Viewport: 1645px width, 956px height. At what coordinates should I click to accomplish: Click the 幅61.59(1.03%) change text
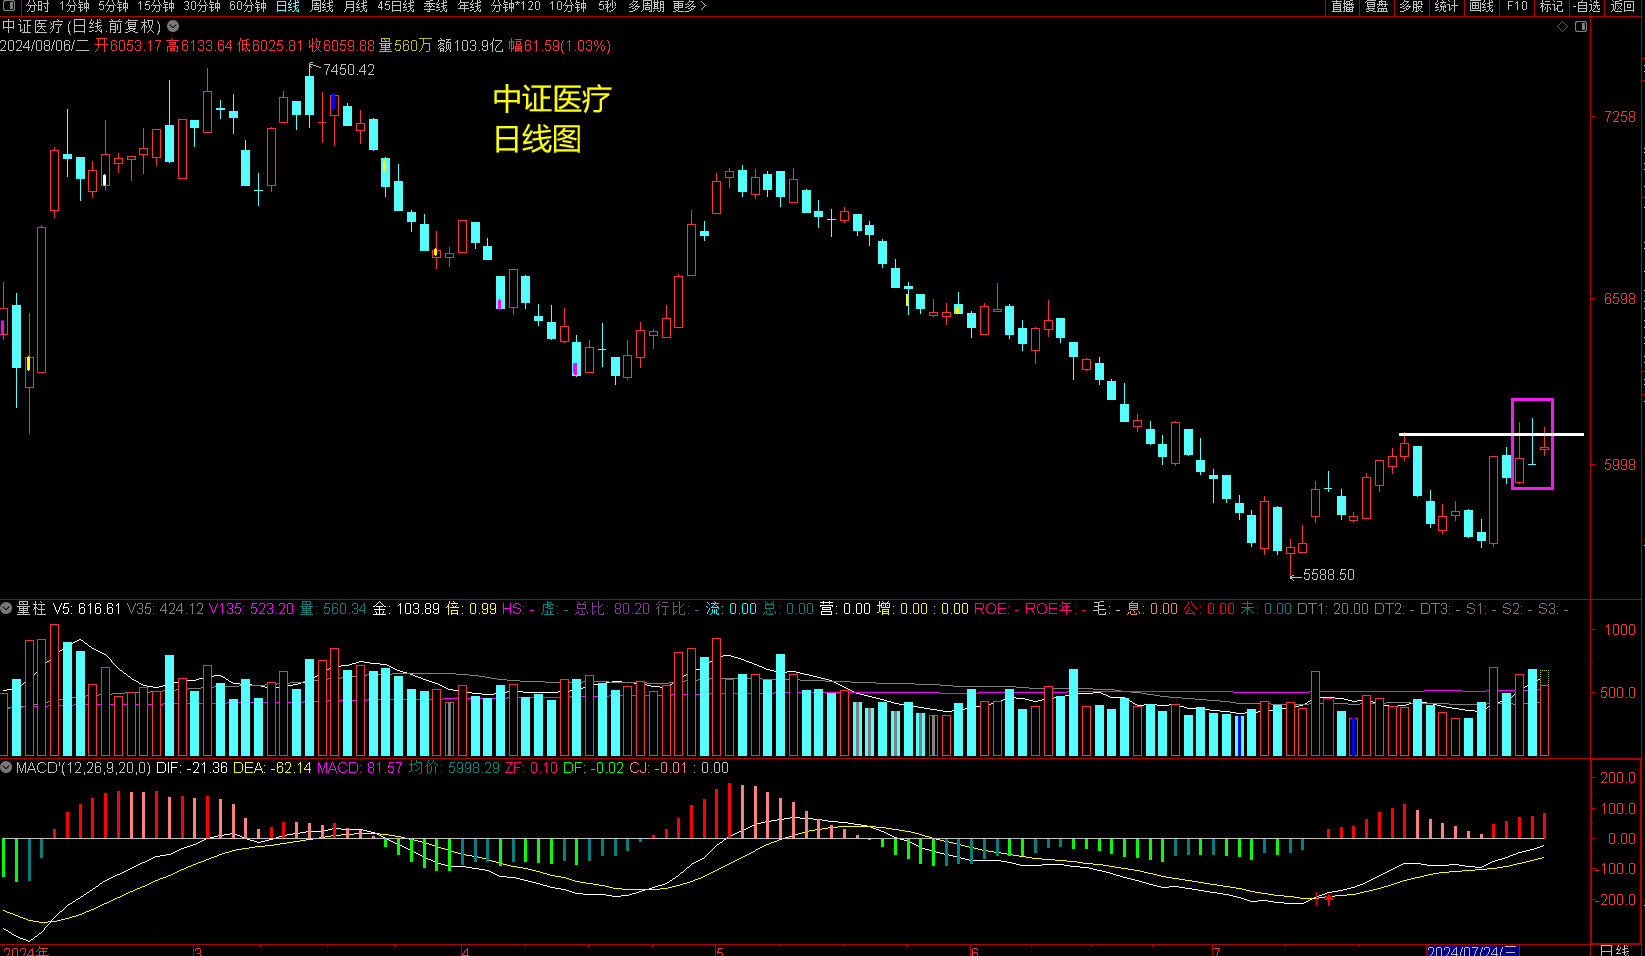[560, 46]
